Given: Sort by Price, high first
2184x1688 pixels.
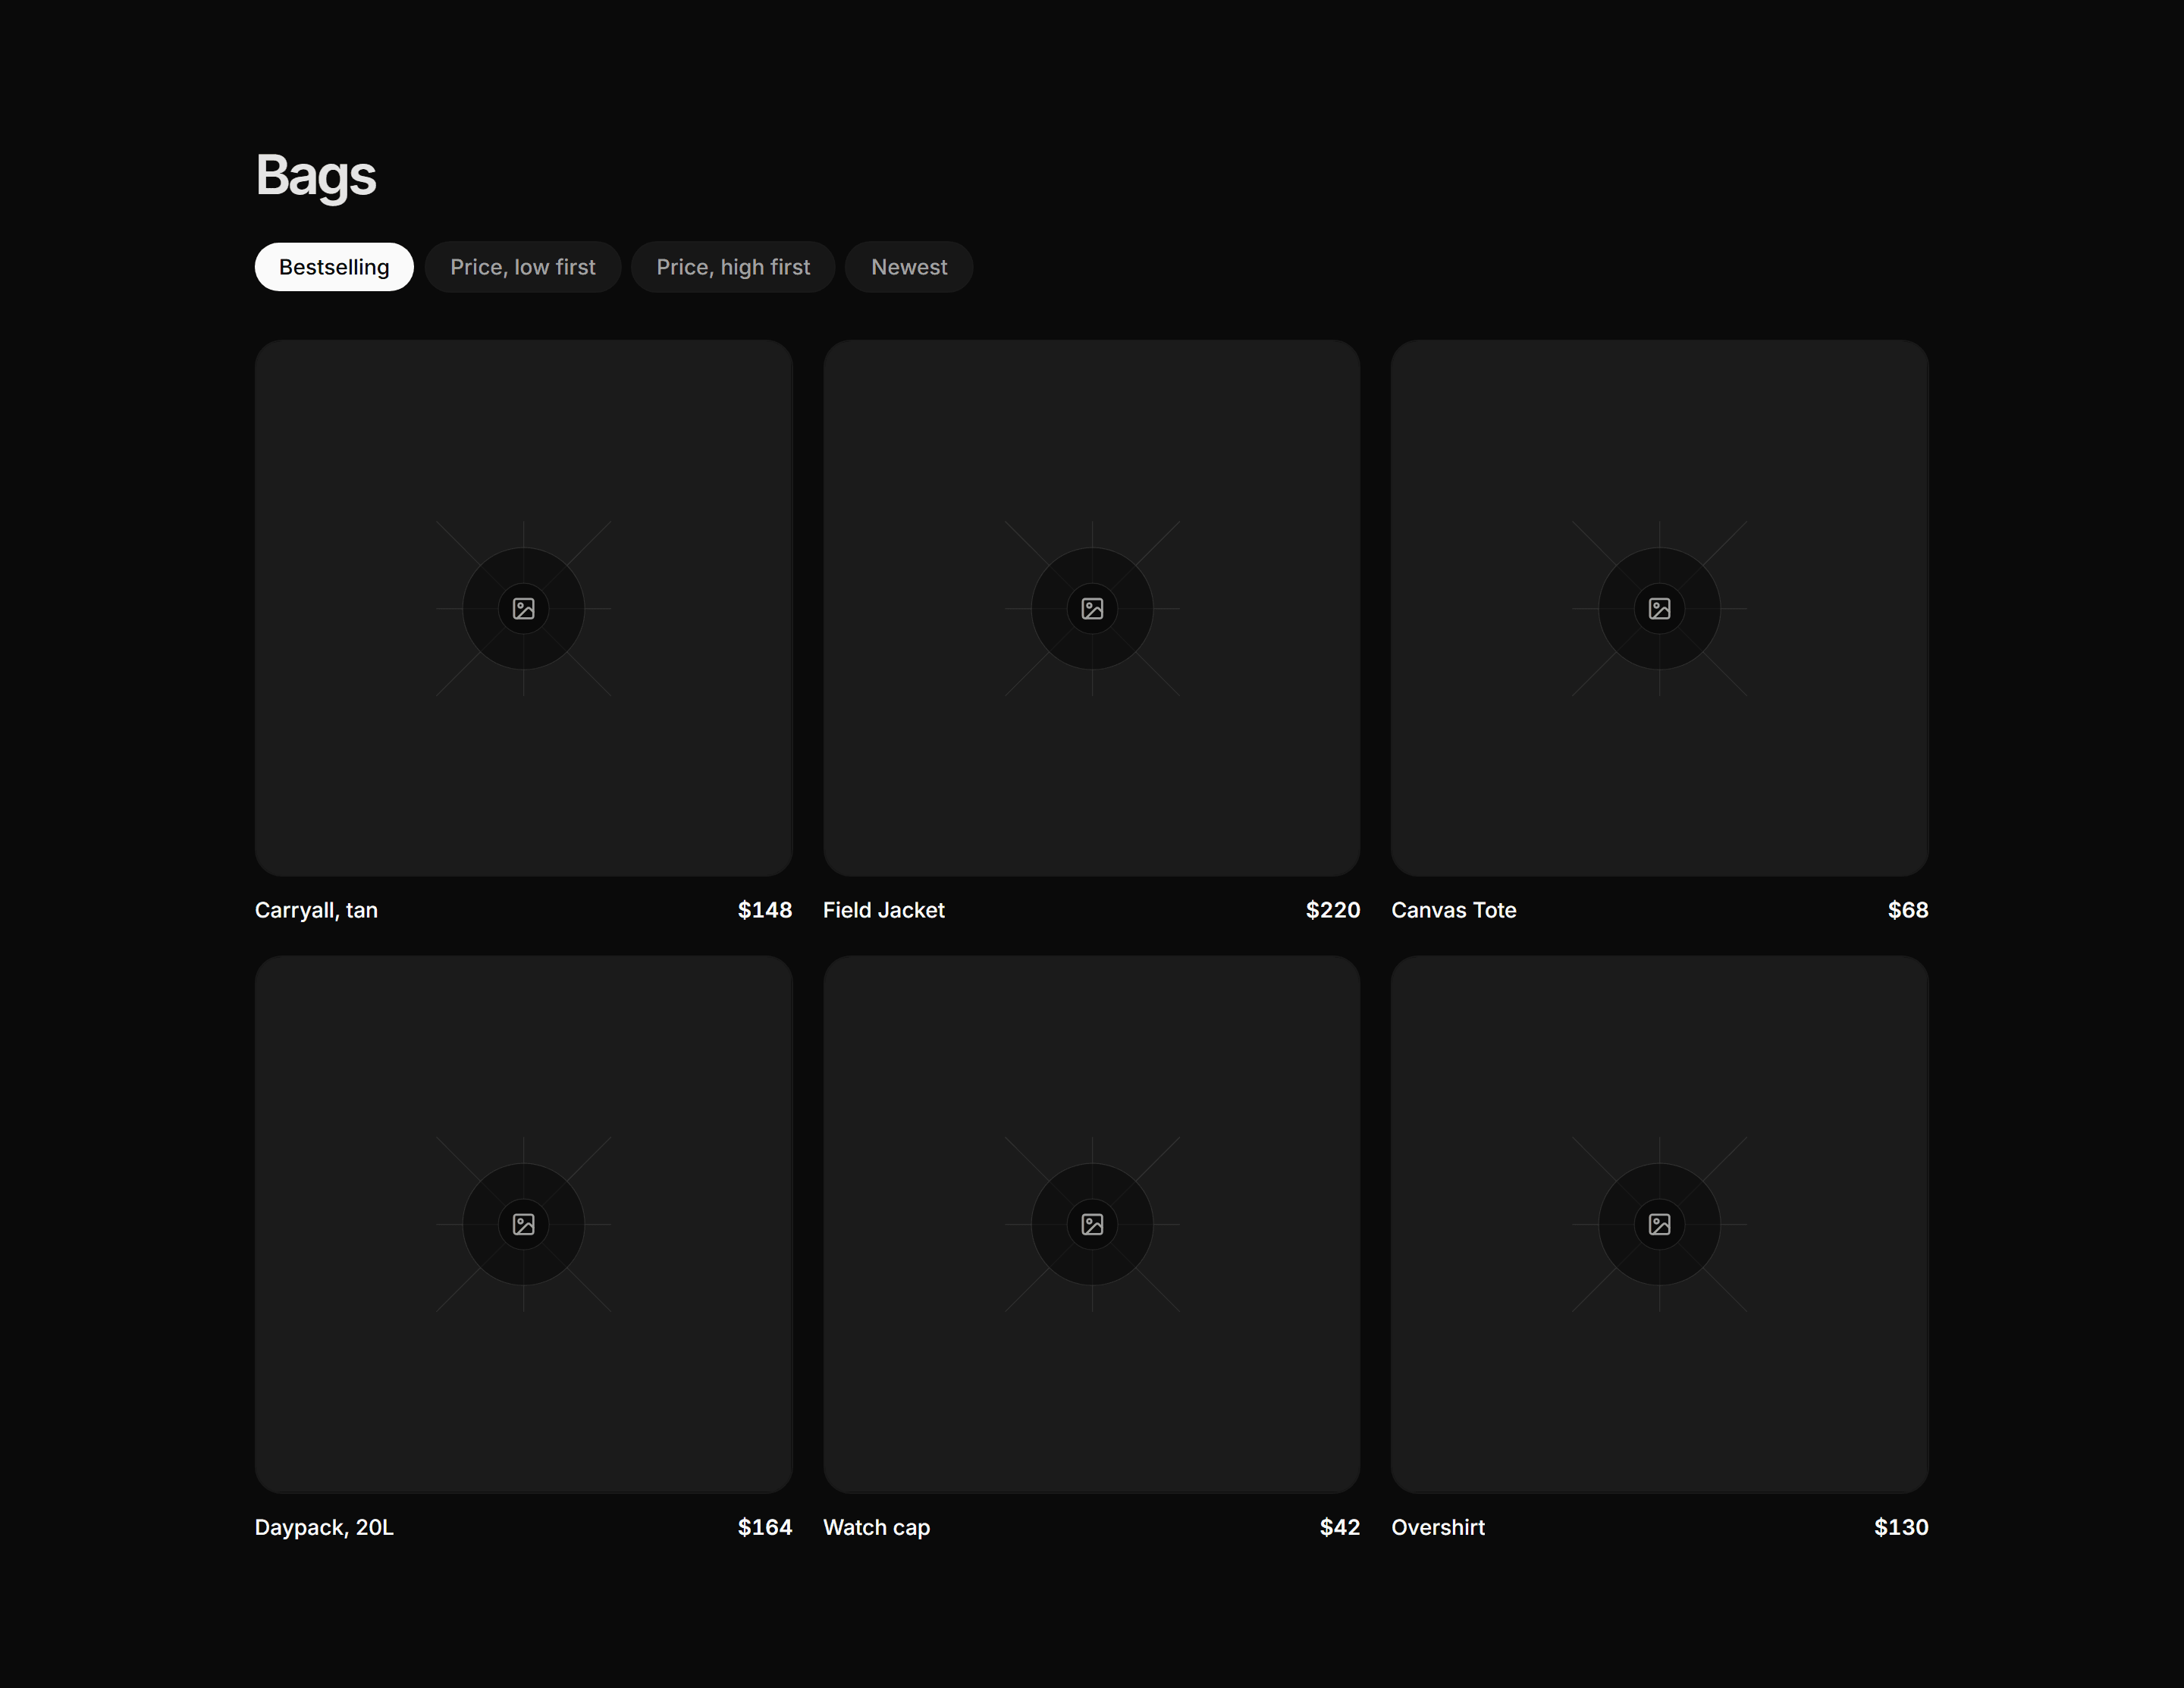Looking at the screenshot, I should click(x=733, y=267).
